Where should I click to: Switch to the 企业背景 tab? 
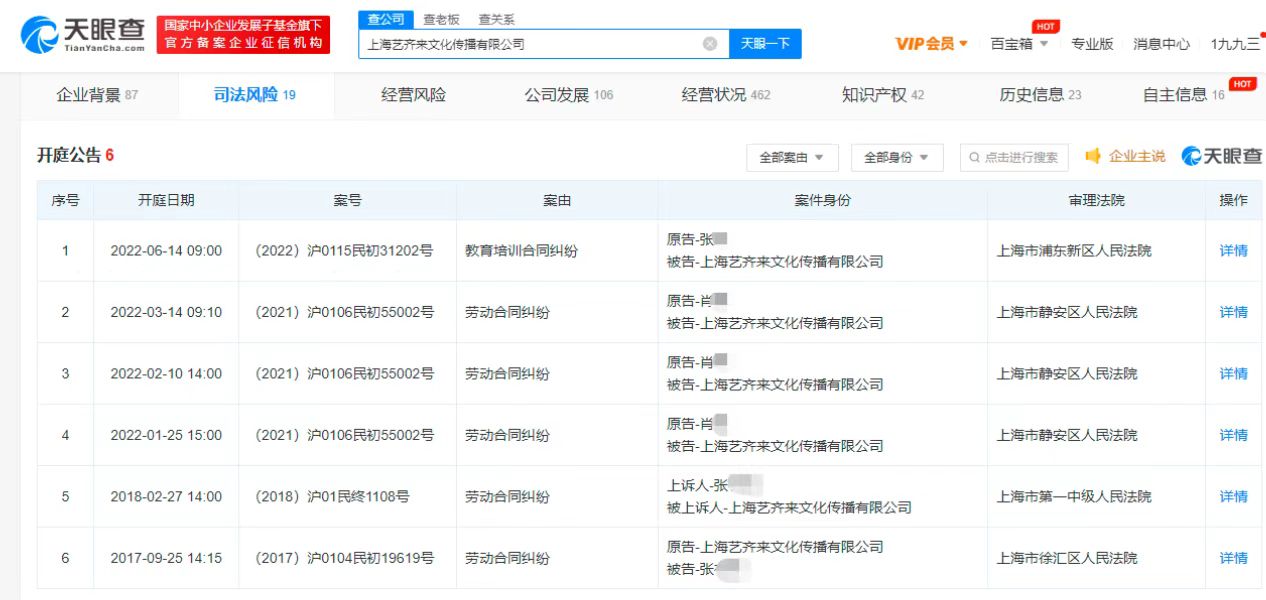[x=97, y=95]
